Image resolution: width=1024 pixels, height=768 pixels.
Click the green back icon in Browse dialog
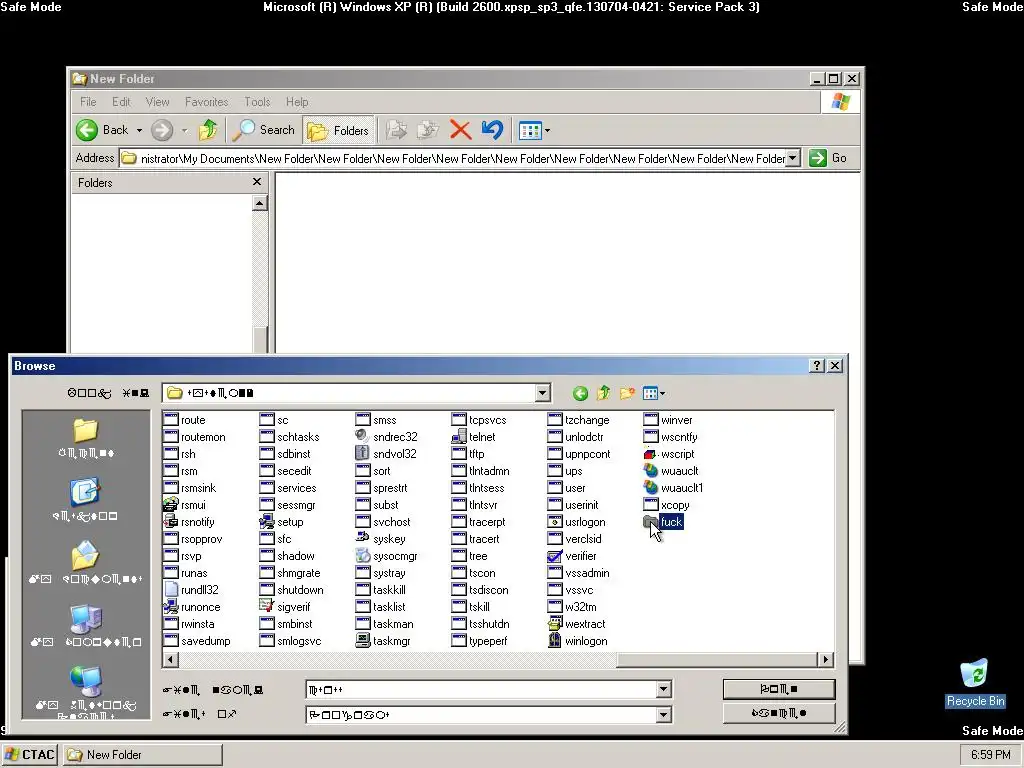click(580, 393)
